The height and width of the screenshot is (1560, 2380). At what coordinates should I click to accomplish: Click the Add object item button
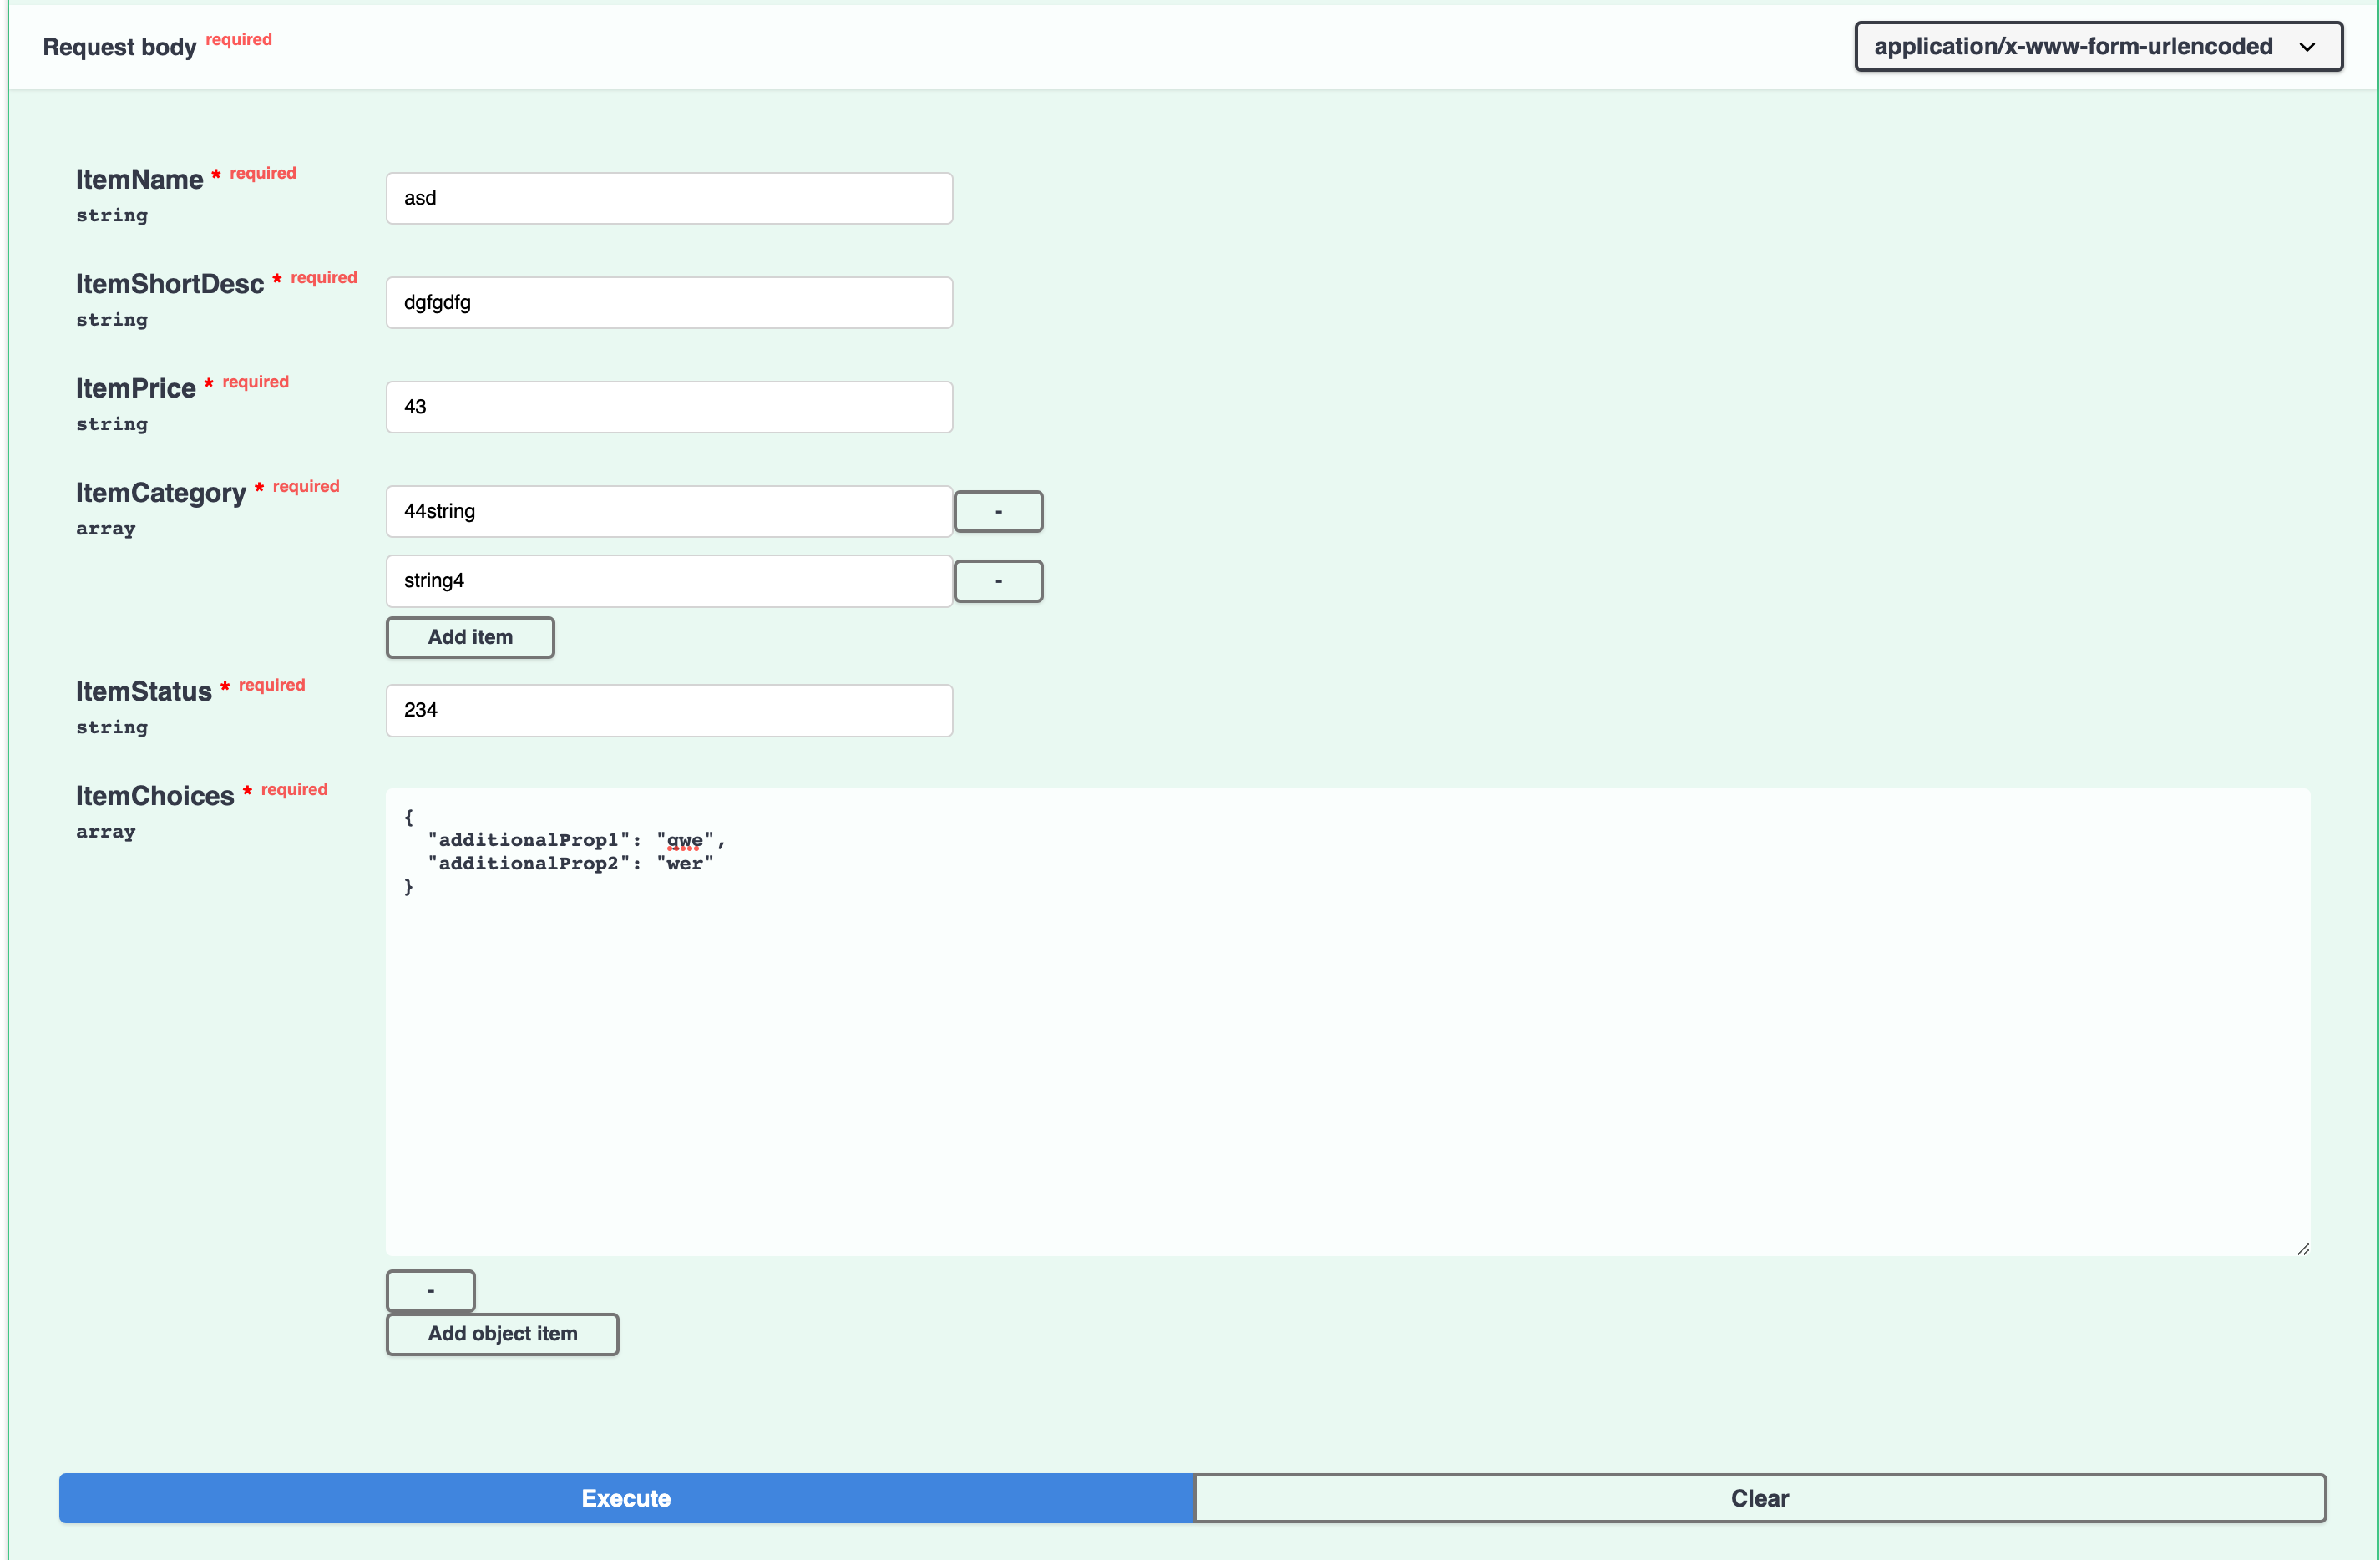point(501,1334)
